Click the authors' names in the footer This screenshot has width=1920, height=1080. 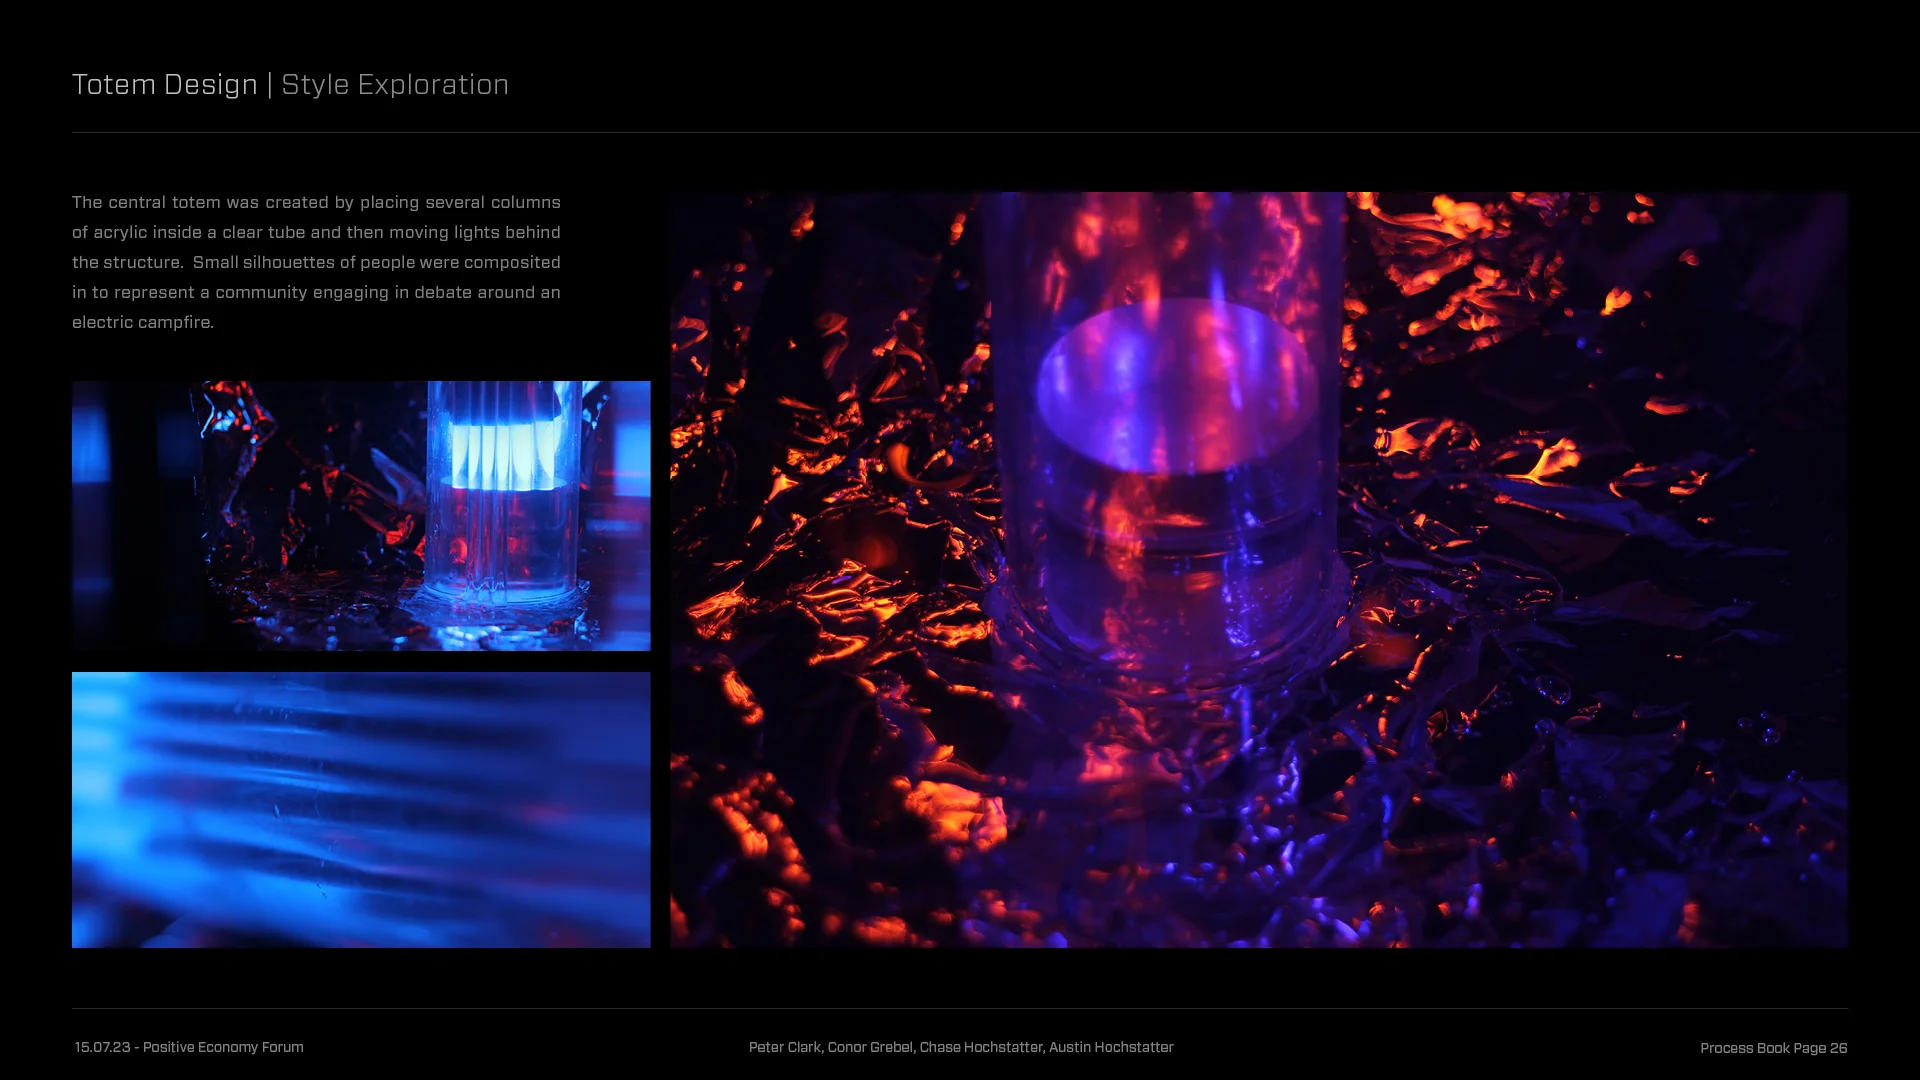click(961, 1047)
